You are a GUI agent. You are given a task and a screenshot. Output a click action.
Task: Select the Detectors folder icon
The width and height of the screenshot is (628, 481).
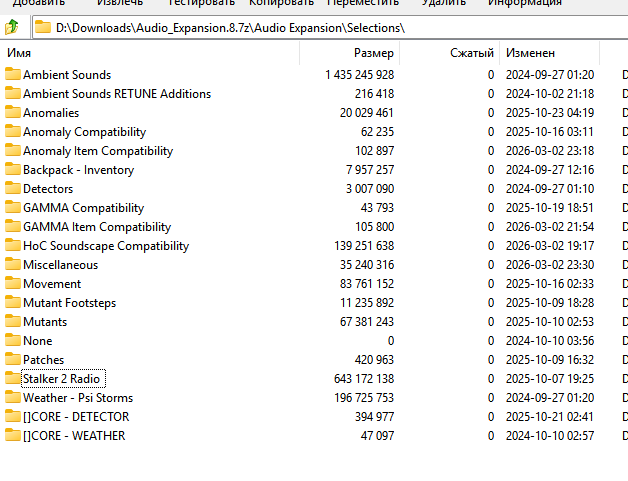click(13, 188)
